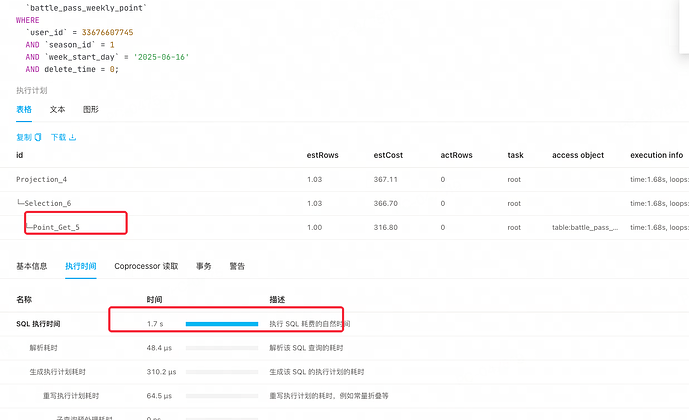Screen dimensions: 689x420
Task: Switch to the 图形 graph view tab
Action: tap(90, 109)
